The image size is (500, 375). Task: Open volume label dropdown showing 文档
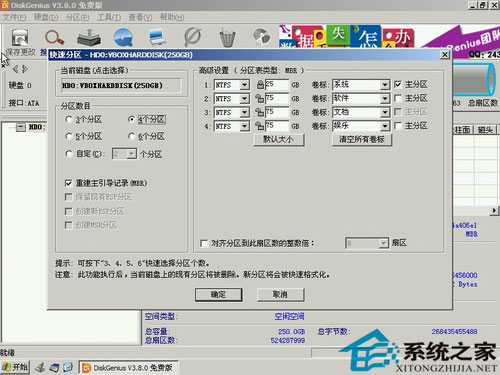[x=385, y=112]
